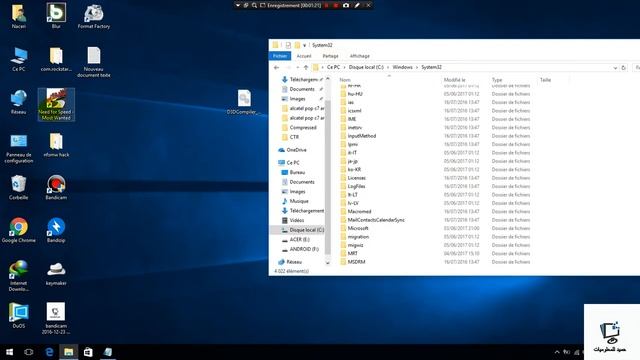The image size is (640, 360).
Task: Switch to the Affichage ribbon tab
Action: click(x=360, y=56)
